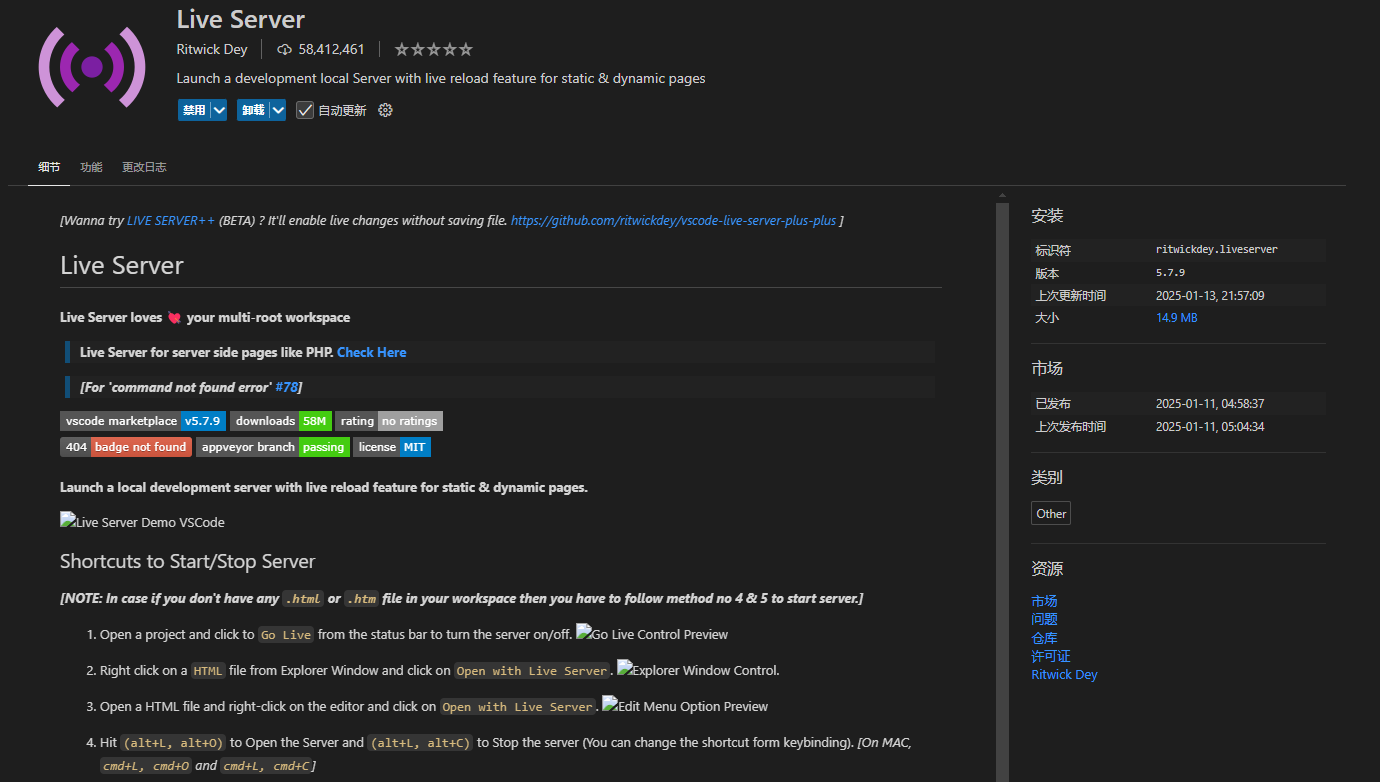Click the Go Live Control Preview image
Screen dimensions: 1380x782
pos(652,634)
